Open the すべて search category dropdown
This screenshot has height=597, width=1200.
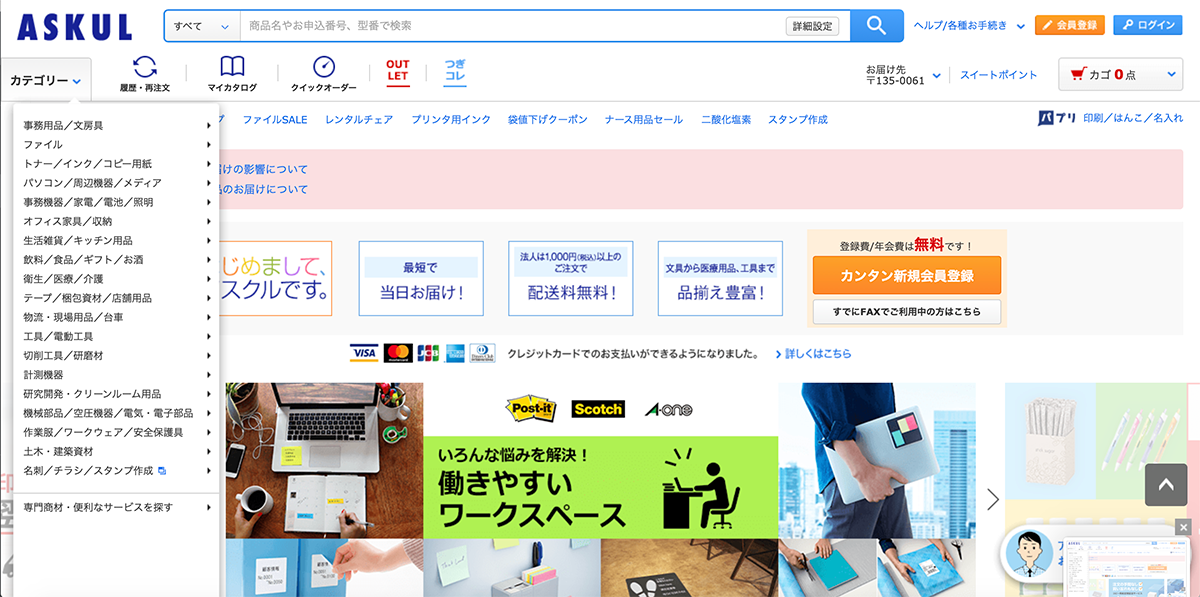(x=203, y=26)
